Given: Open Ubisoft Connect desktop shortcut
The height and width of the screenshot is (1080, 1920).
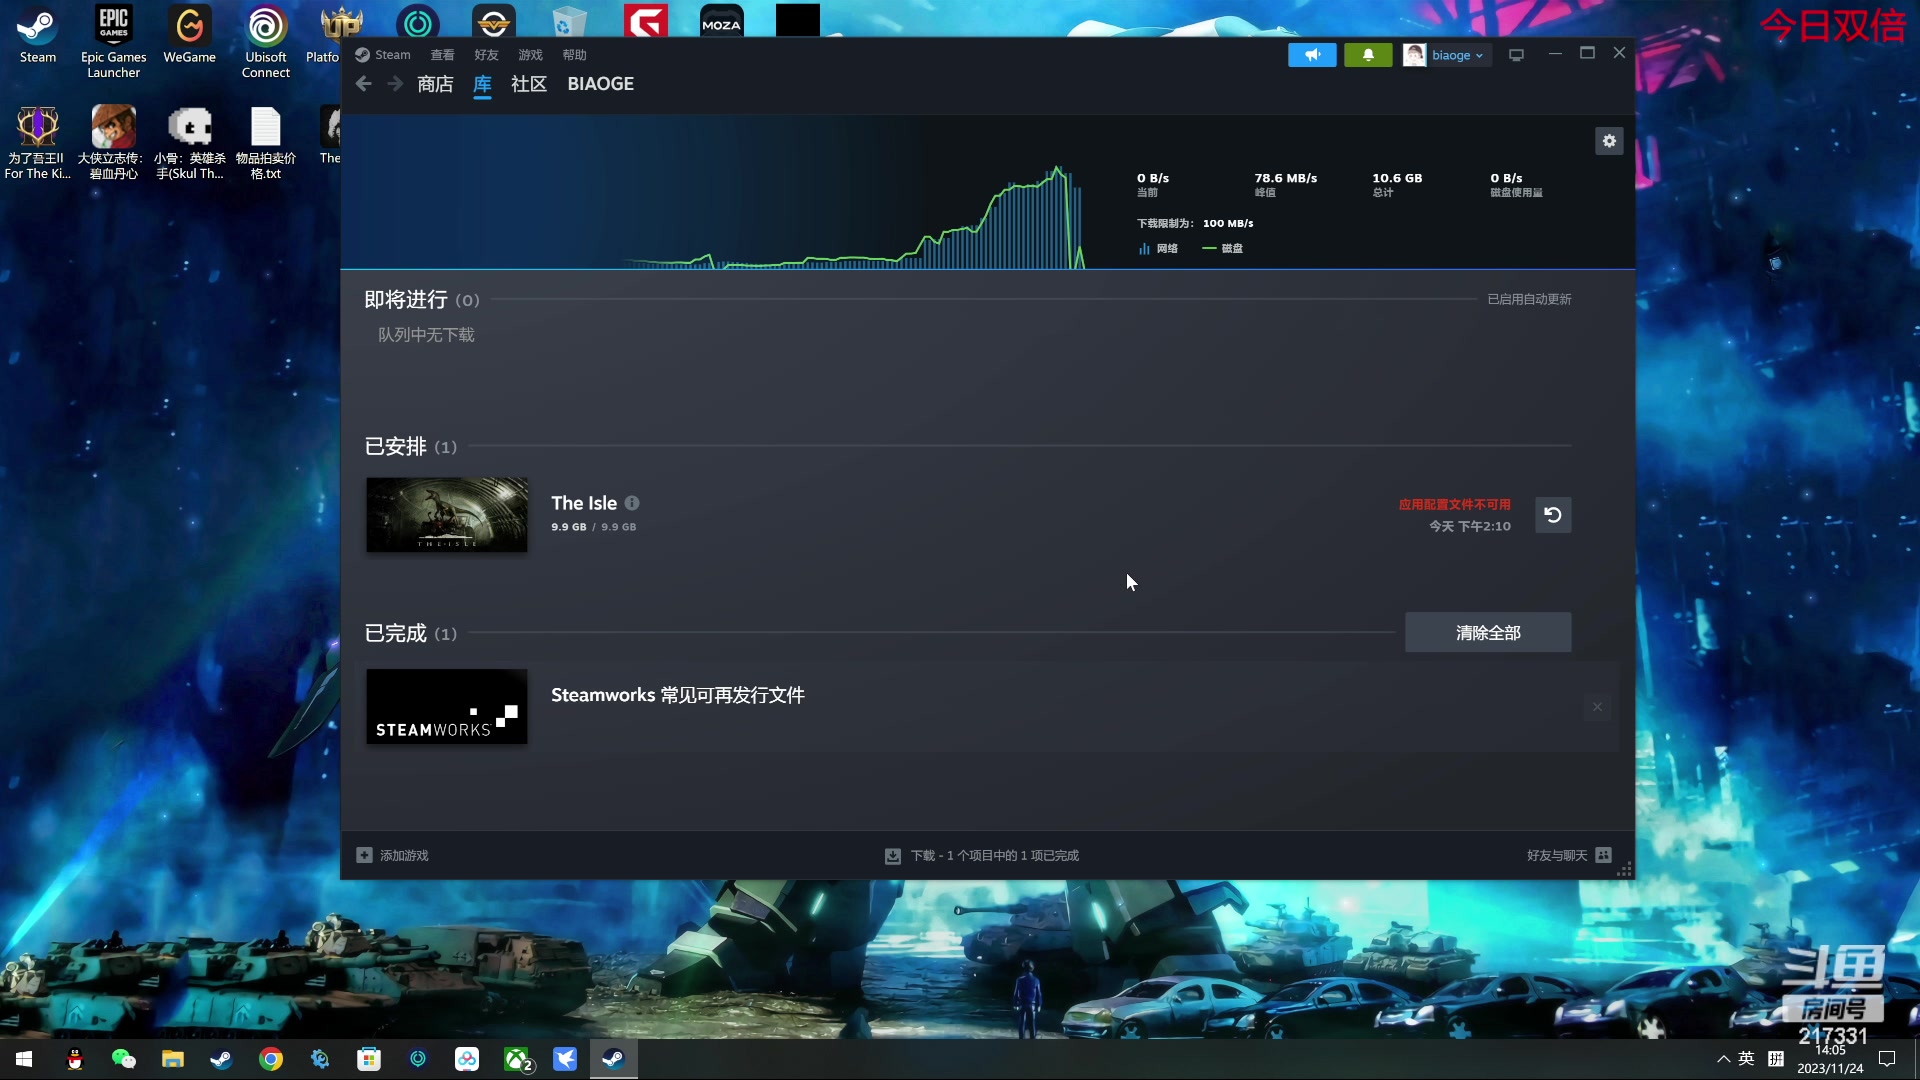Looking at the screenshot, I should tap(266, 42).
